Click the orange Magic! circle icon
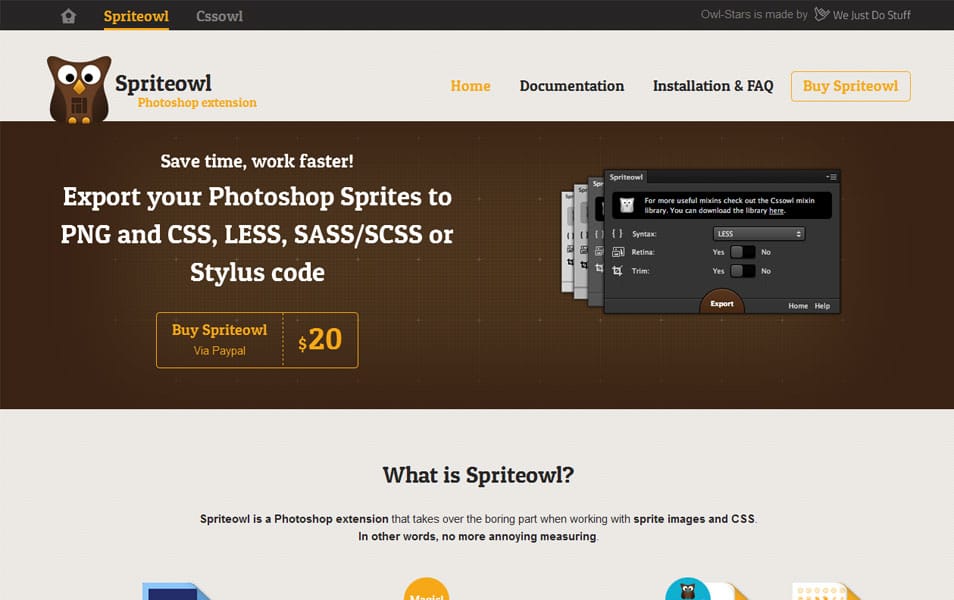 click(427, 589)
